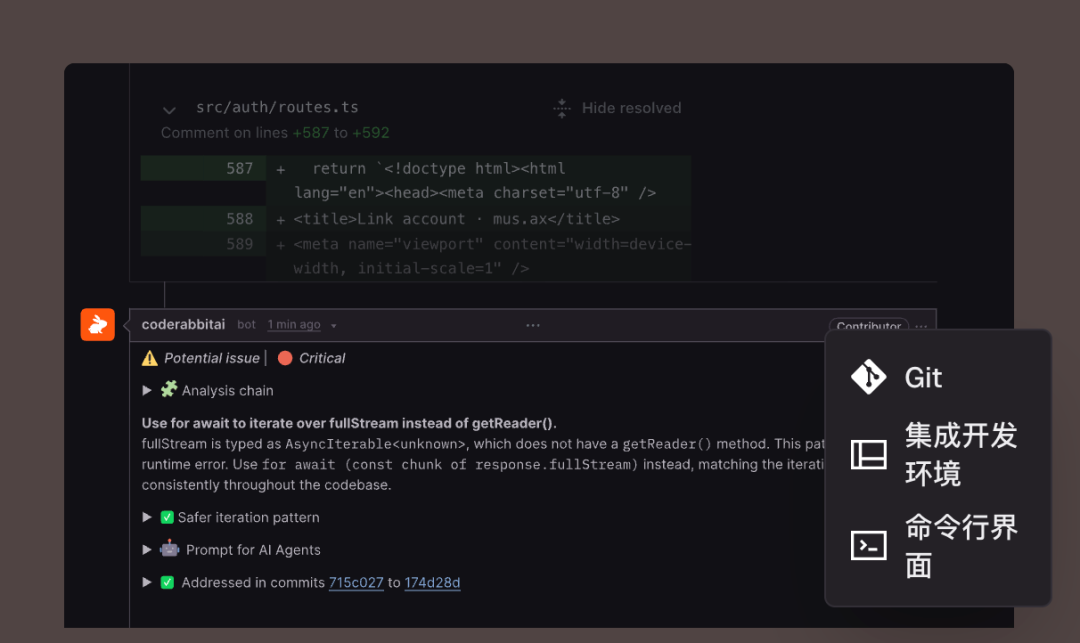1080x643 pixels.
Task: Click the red Critical severity dot
Action: [285, 358]
